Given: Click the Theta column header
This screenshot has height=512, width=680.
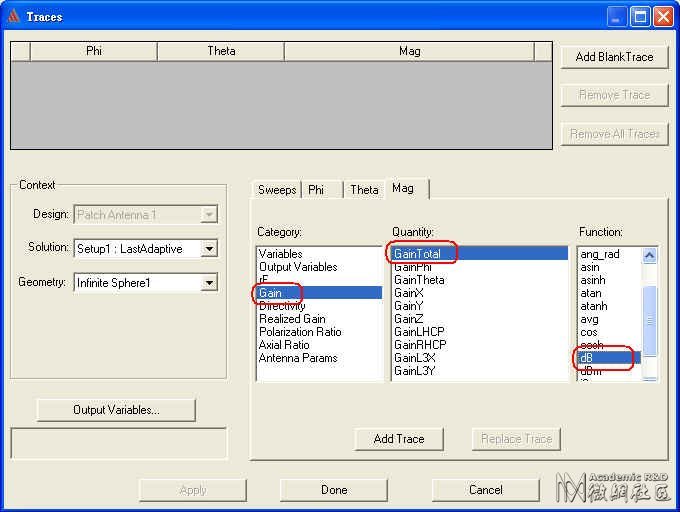Looking at the screenshot, I should [x=221, y=51].
